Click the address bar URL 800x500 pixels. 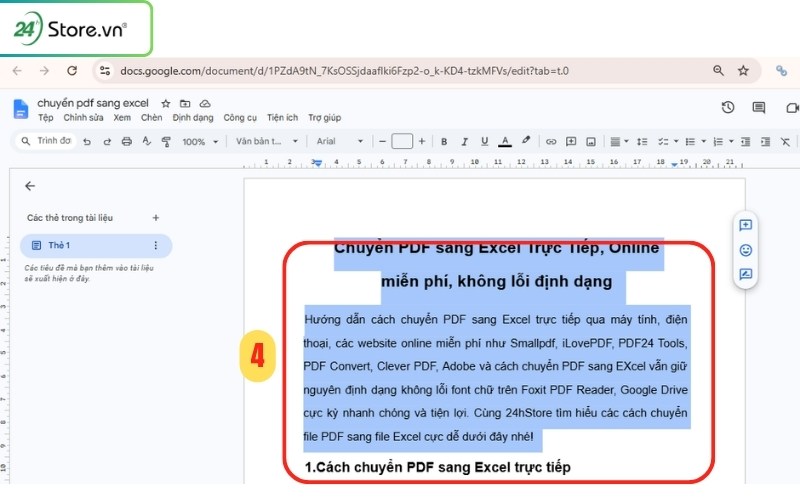coord(344,71)
